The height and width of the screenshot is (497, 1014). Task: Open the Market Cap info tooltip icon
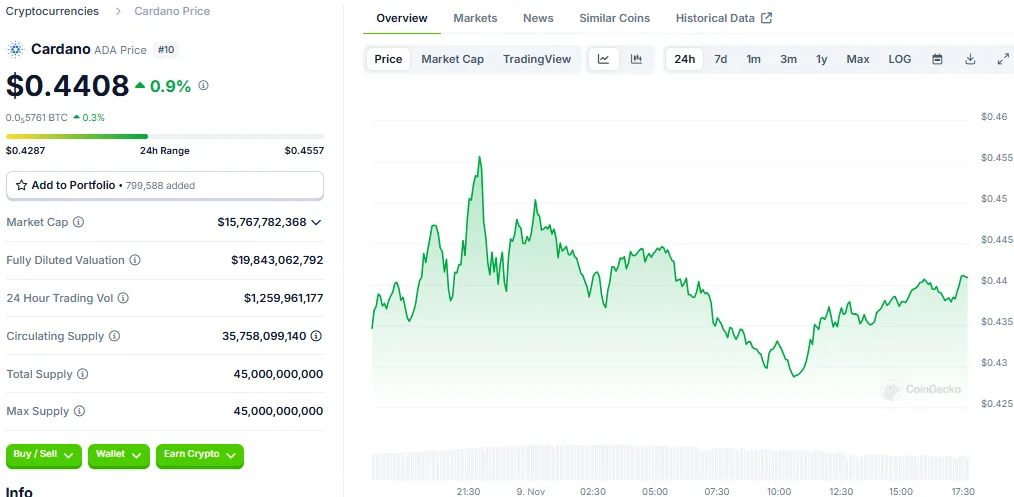click(x=78, y=222)
